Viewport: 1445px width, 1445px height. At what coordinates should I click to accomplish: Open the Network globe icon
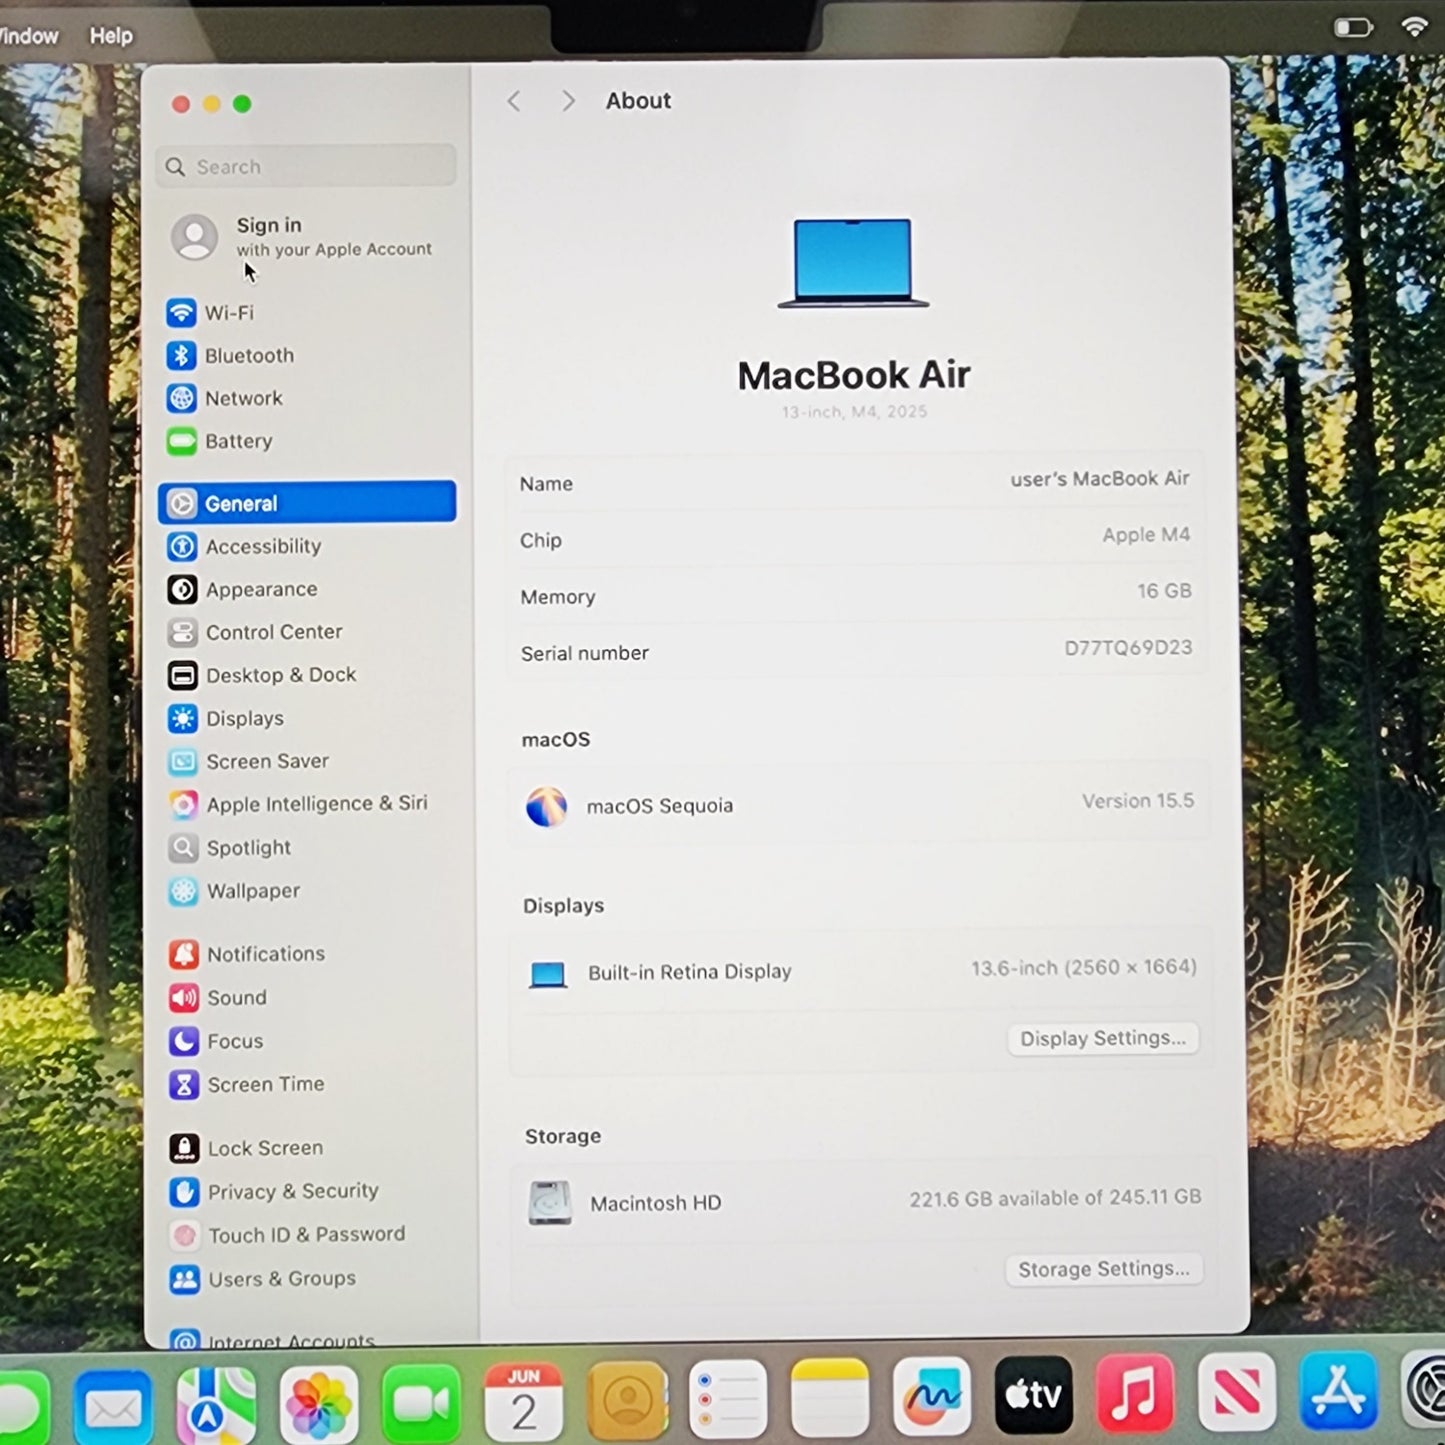pyautogui.click(x=181, y=398)
